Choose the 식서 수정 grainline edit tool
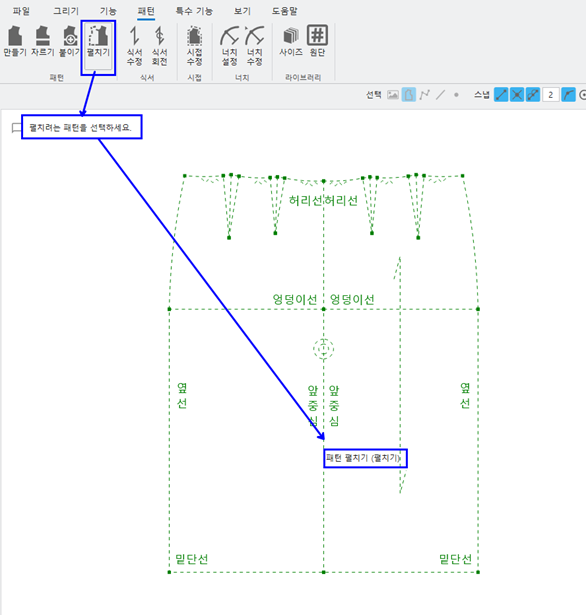 (135, 46)
